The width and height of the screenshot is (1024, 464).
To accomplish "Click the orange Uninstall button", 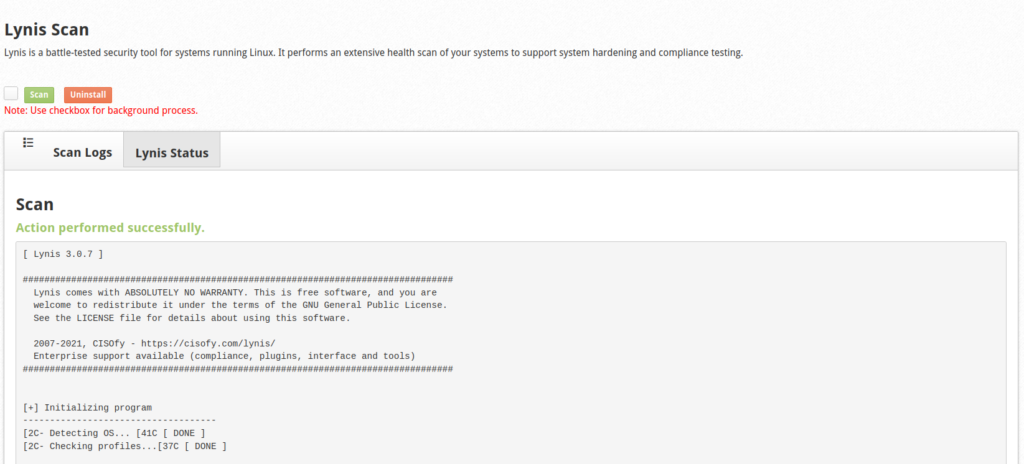I will tap(88, 95).
